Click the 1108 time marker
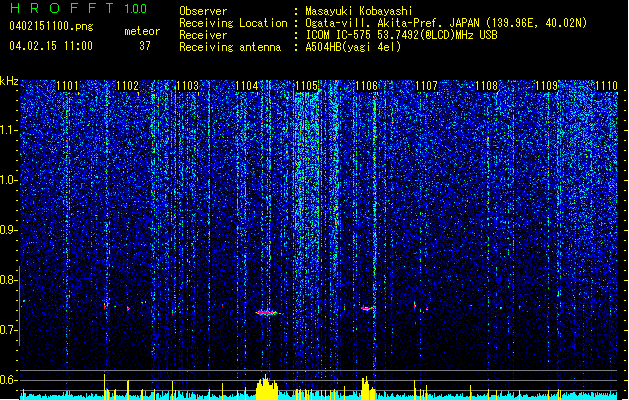The height and width of the screenshot is (400, 629). pos(487,86)
